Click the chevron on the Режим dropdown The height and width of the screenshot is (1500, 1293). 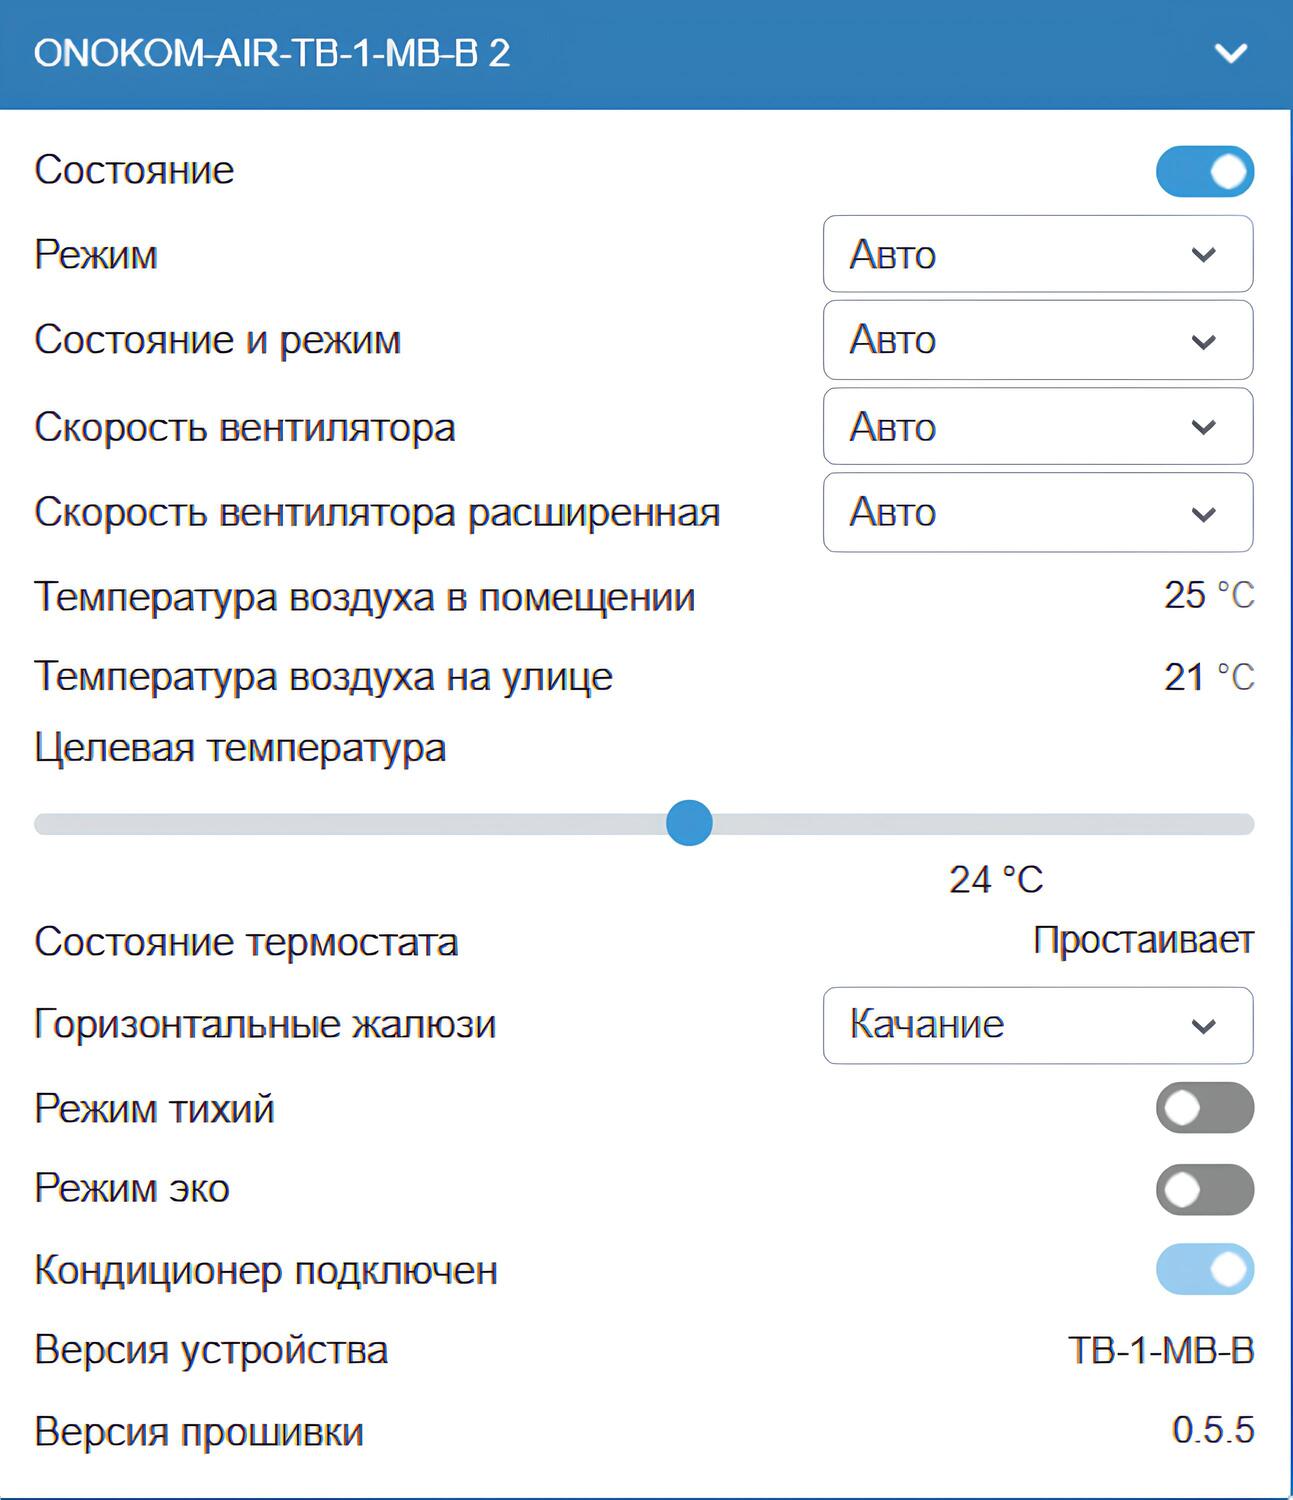1205,254
